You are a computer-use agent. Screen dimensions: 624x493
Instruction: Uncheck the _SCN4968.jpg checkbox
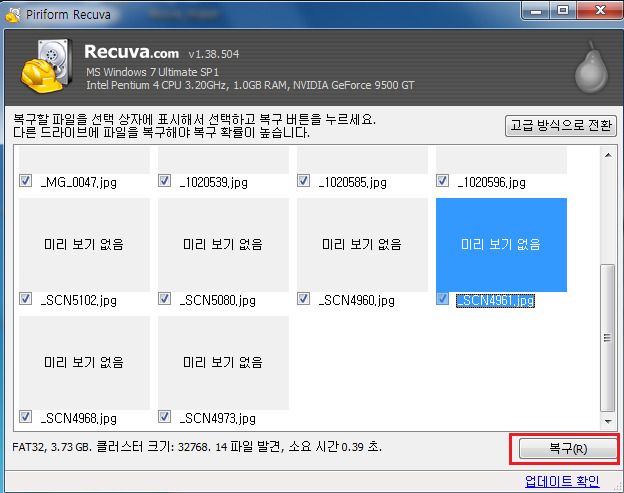(25, 417)
